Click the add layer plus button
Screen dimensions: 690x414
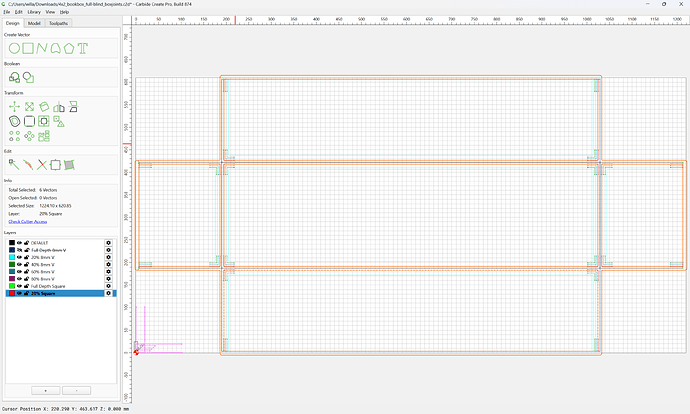point(46,391)
